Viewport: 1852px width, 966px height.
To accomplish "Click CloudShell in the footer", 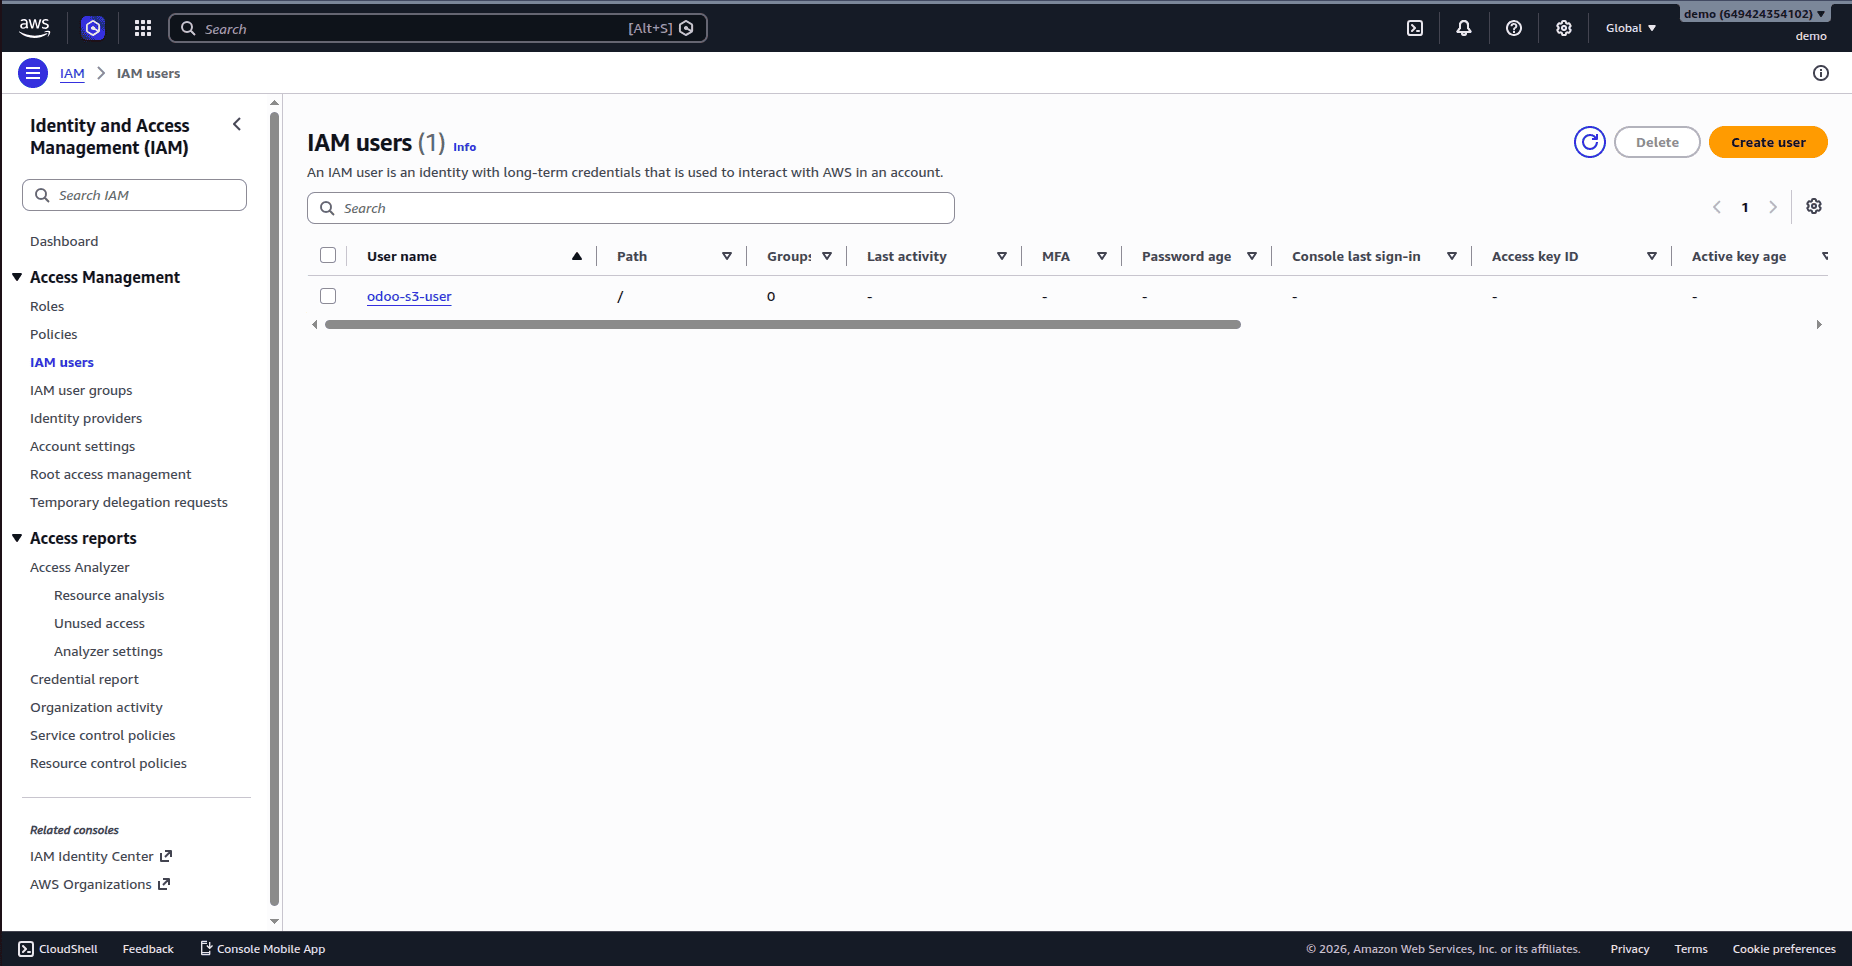I will pos(58,949).
